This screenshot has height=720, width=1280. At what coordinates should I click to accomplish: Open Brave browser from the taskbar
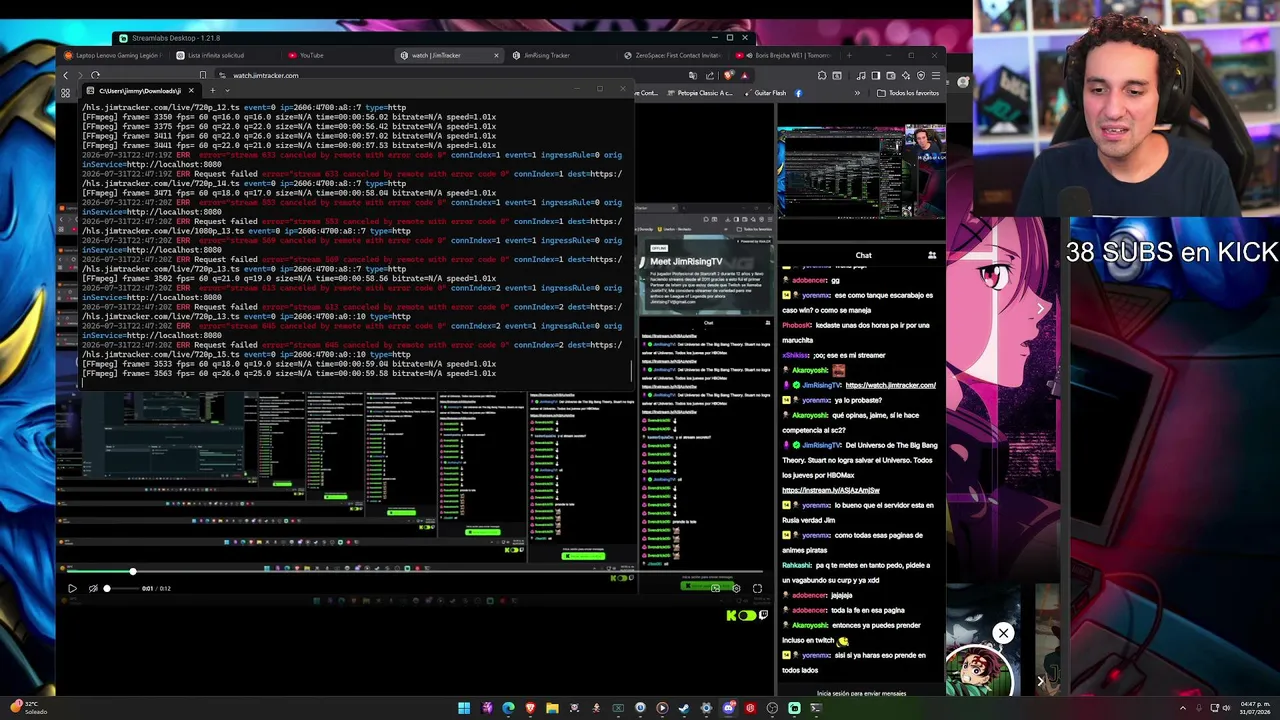(530, 708)
